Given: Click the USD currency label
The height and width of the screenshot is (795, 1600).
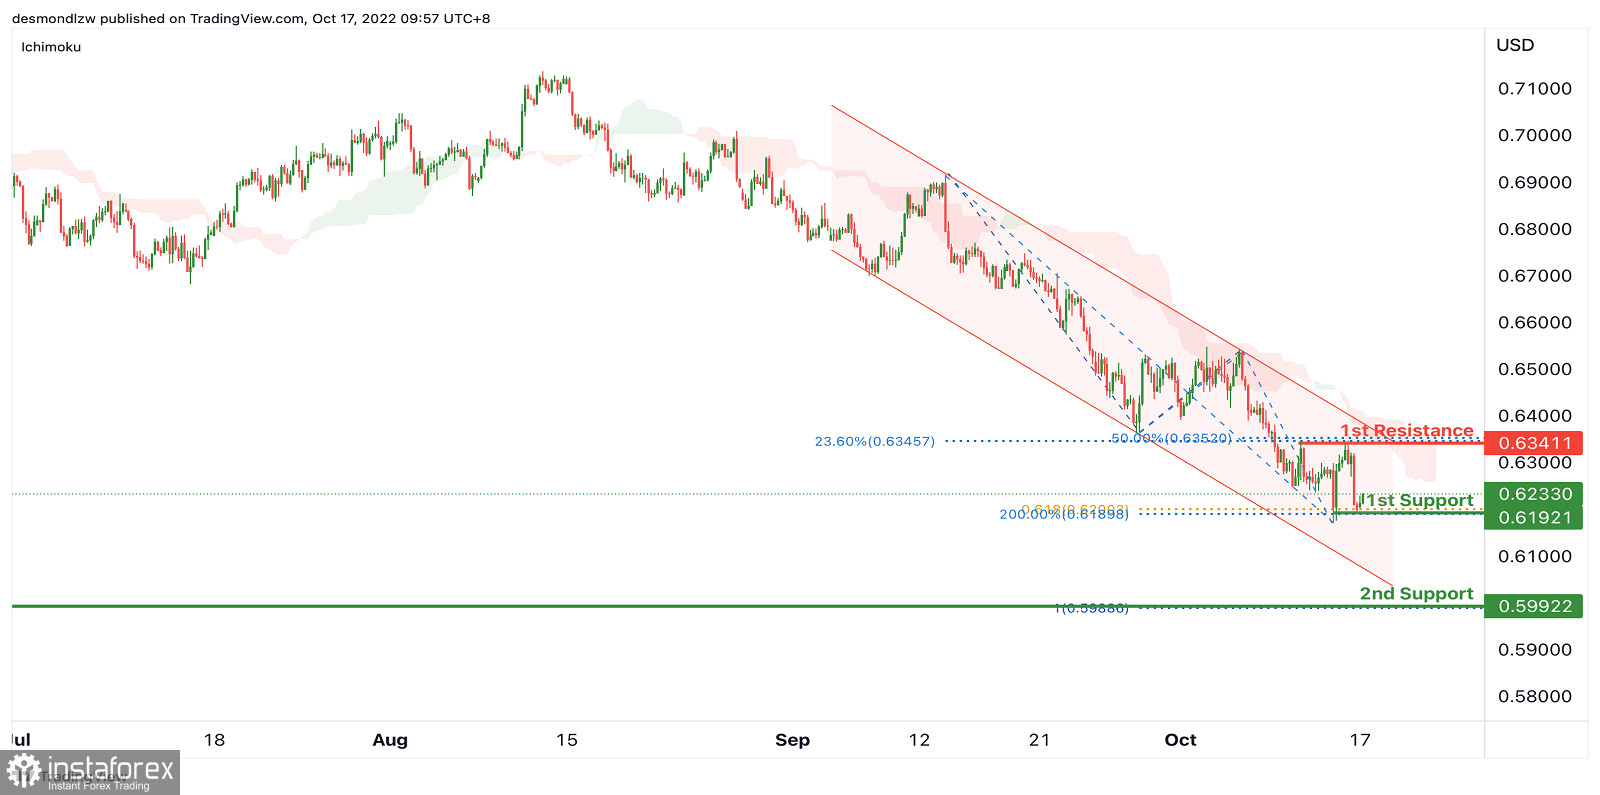Looking at the screenshot, I should (1515, 45).
